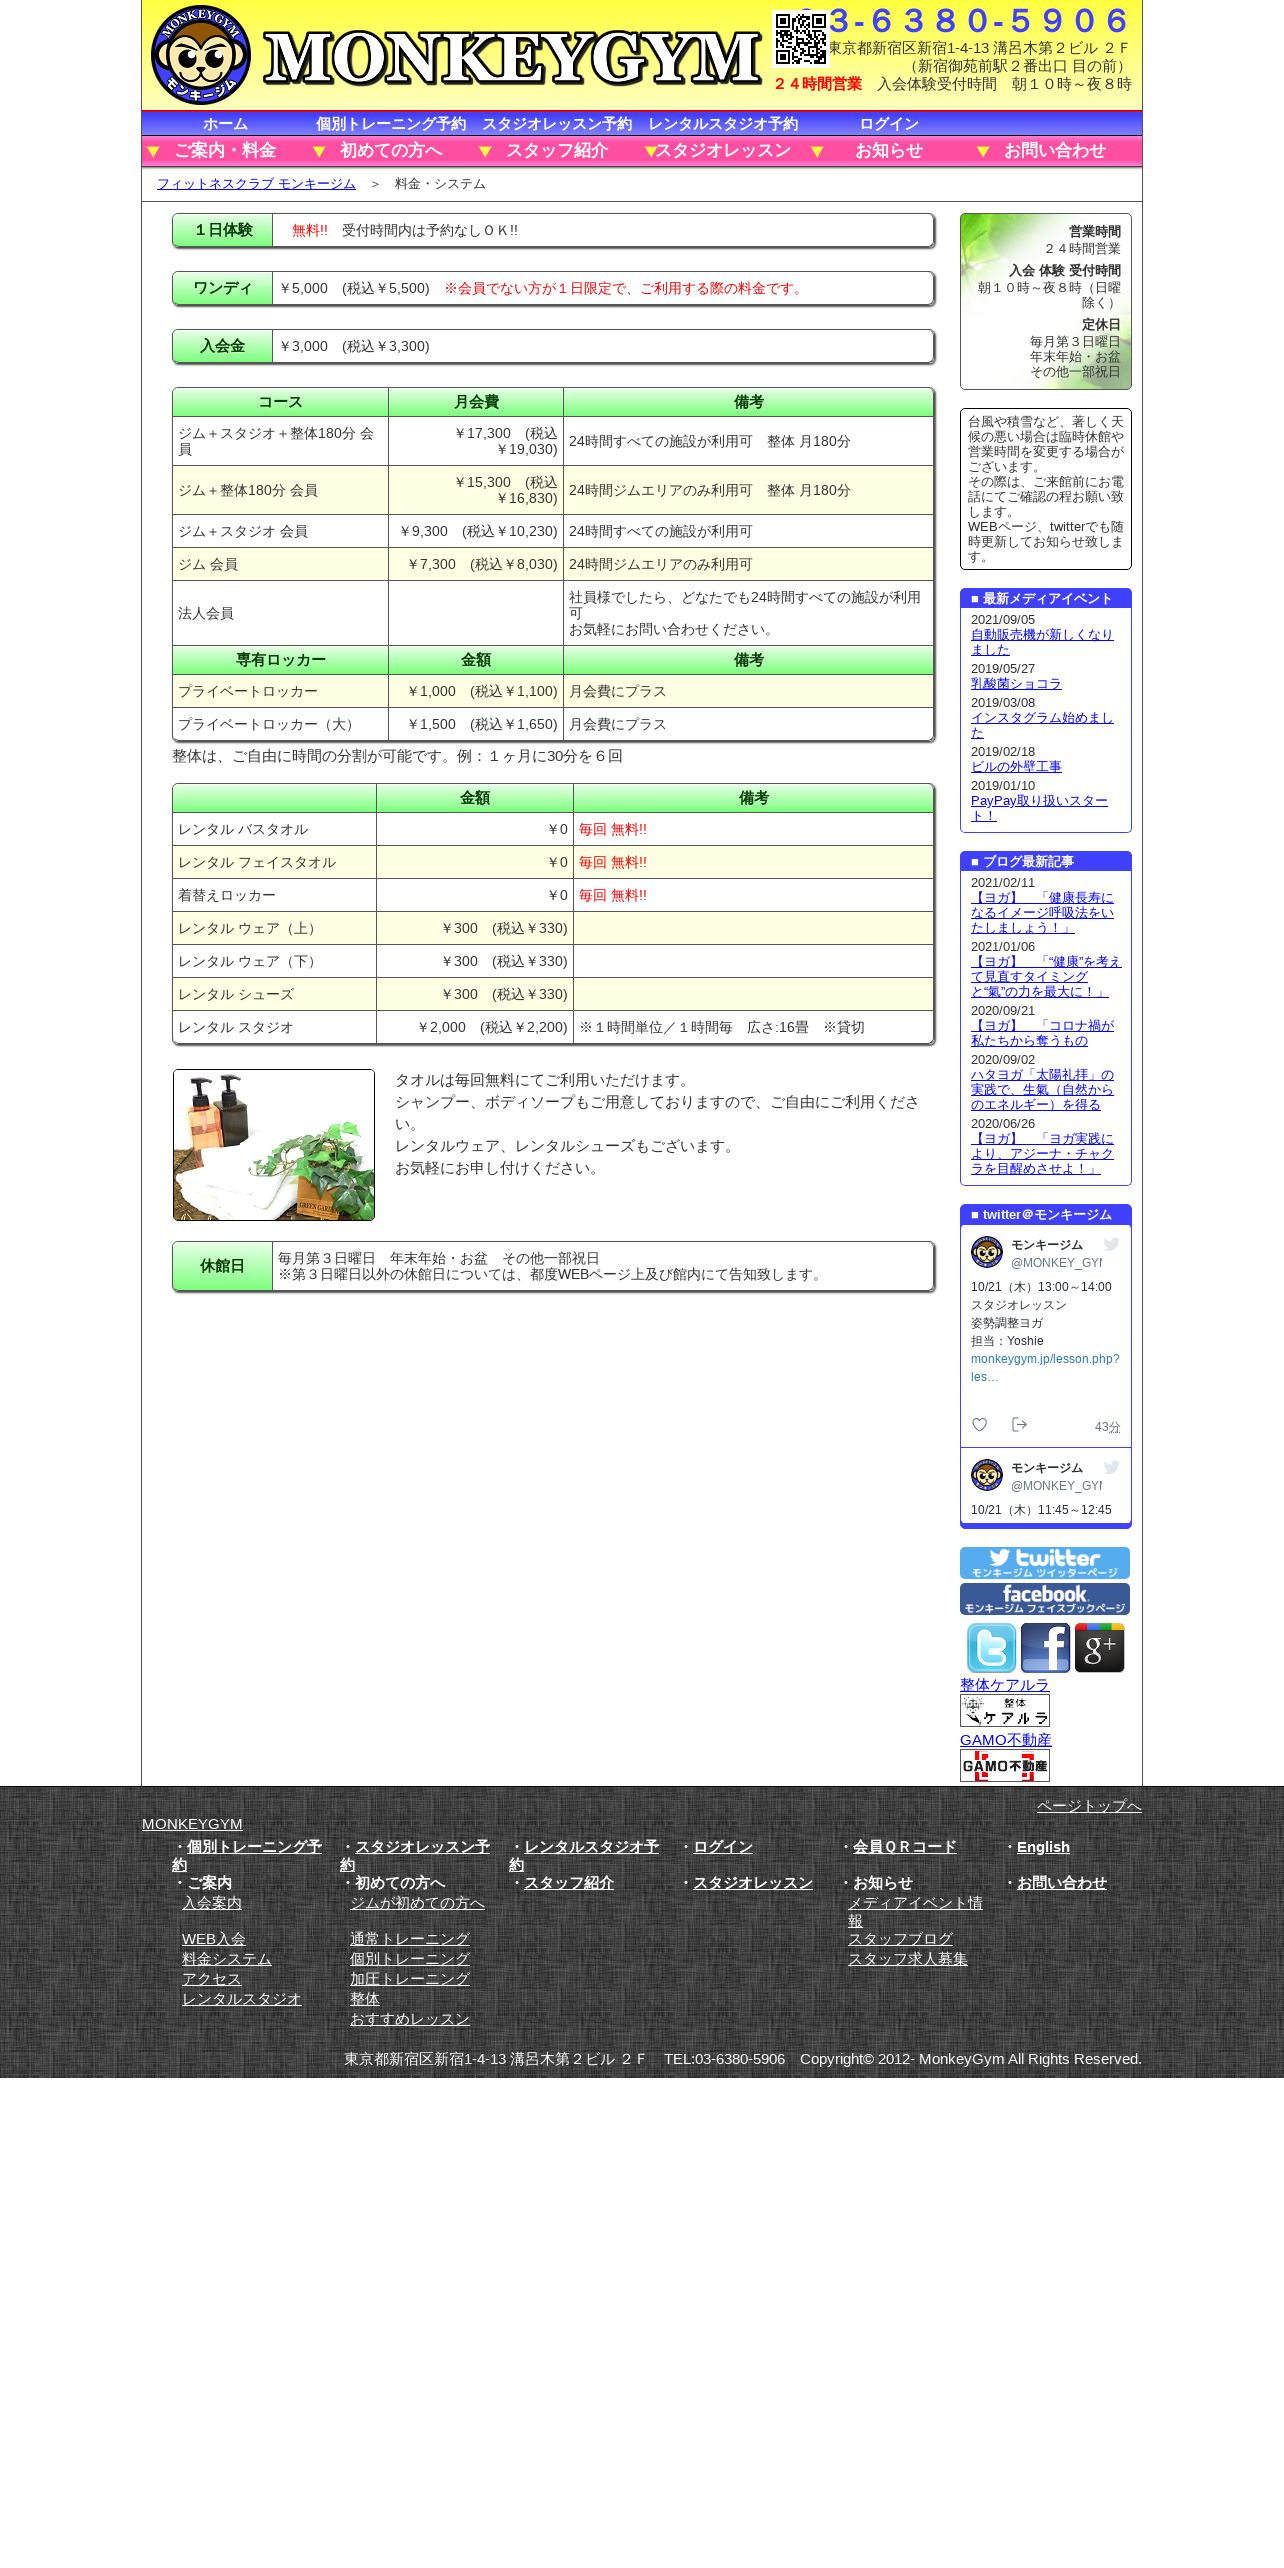Open the small Twitter bird icon

(991, 1647)
